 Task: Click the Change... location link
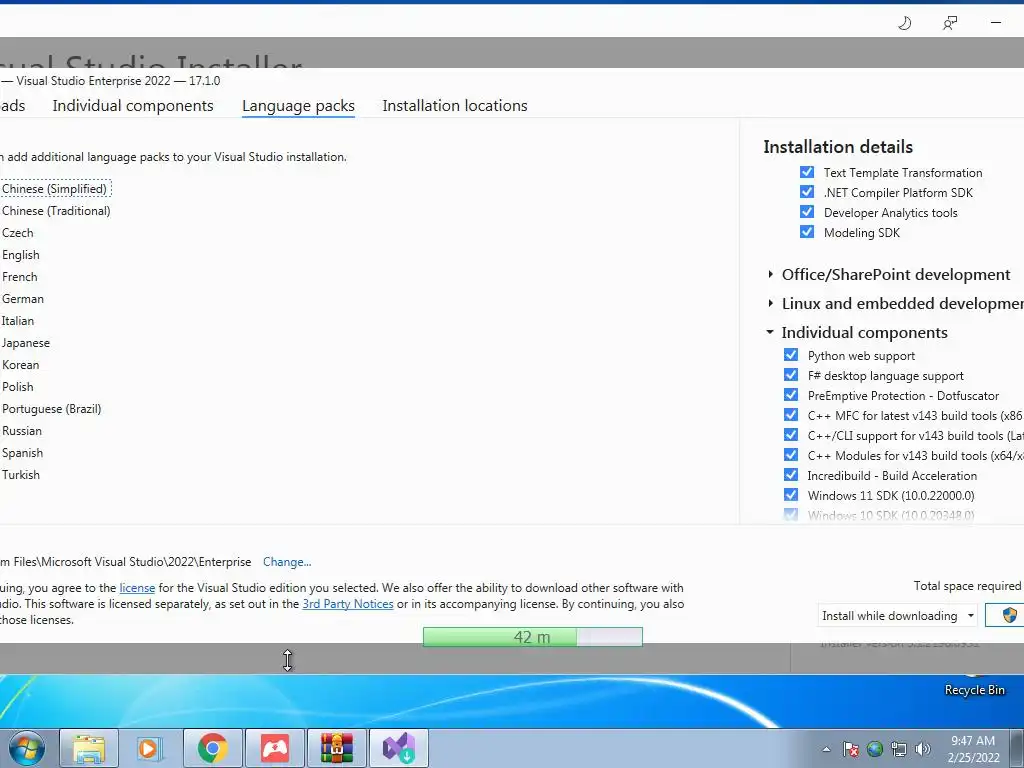click(287, 562)
